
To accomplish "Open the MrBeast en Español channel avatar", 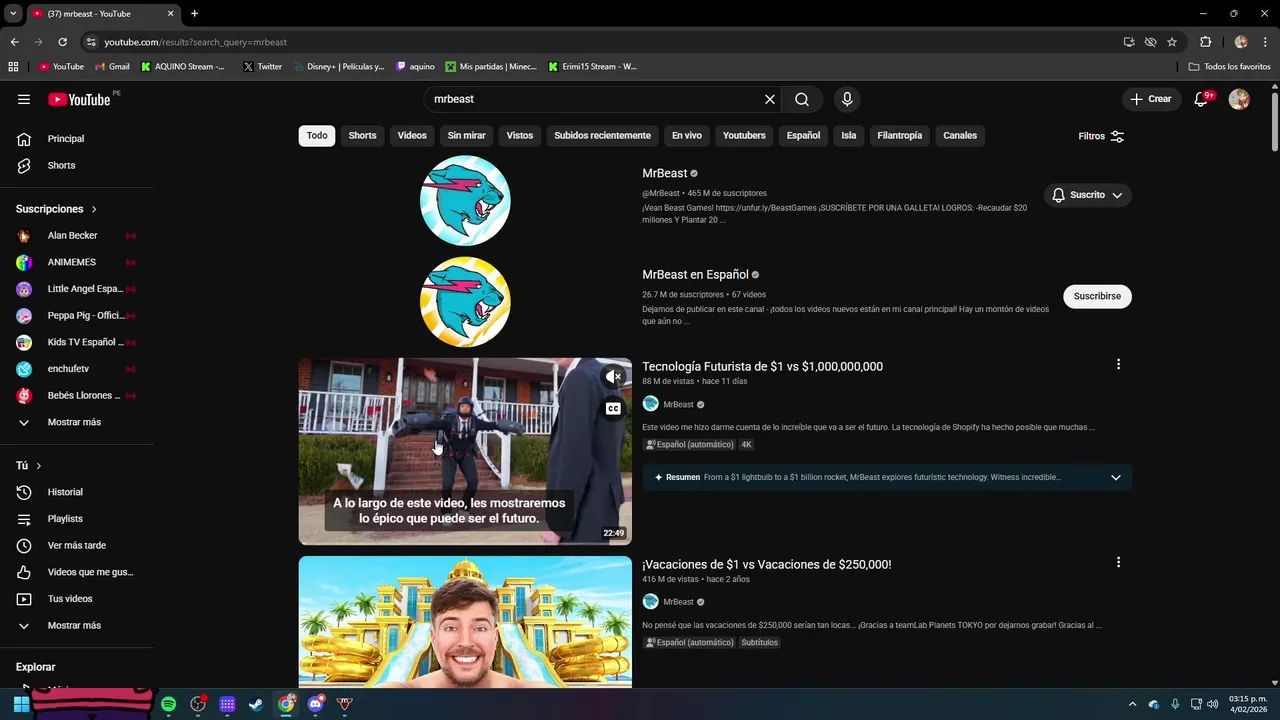I will click(x=465, y=302).
